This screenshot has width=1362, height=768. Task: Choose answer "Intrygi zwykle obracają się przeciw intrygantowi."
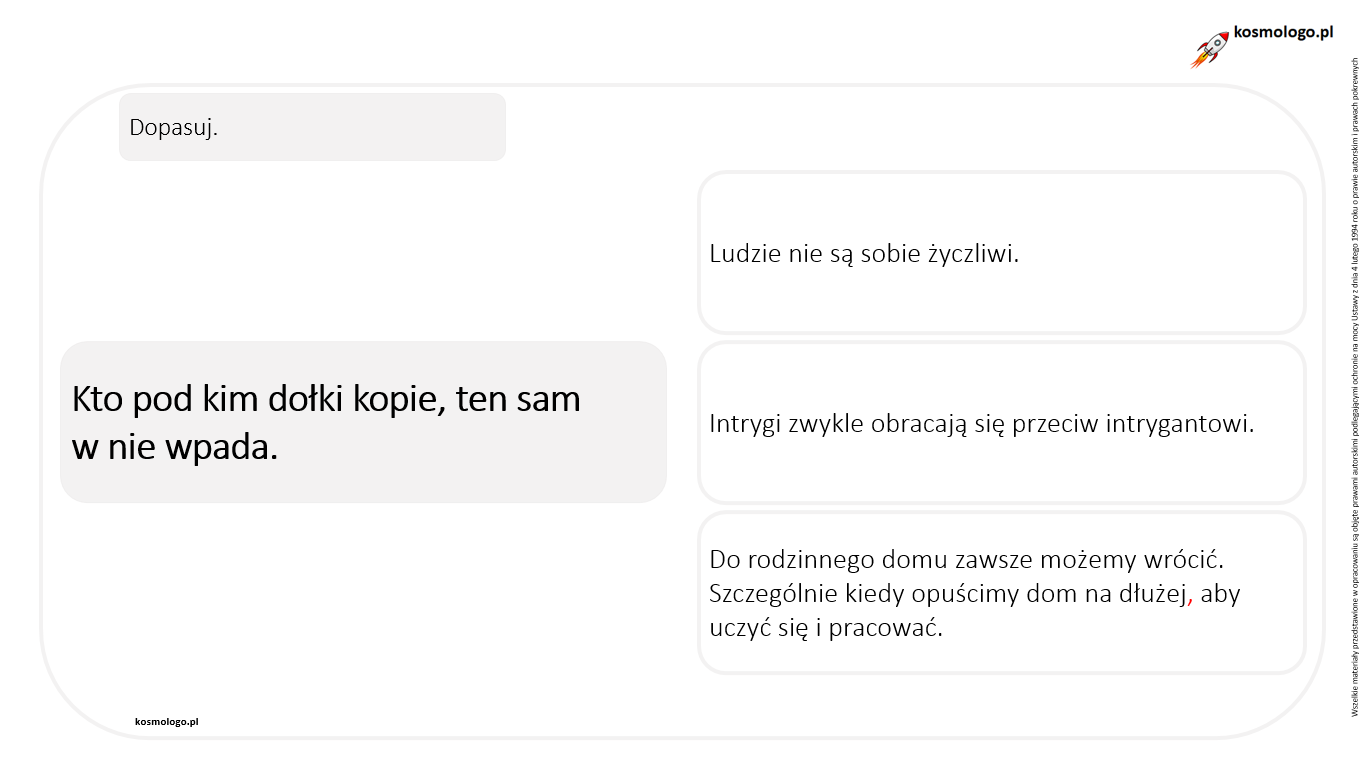pos(1002,423)
